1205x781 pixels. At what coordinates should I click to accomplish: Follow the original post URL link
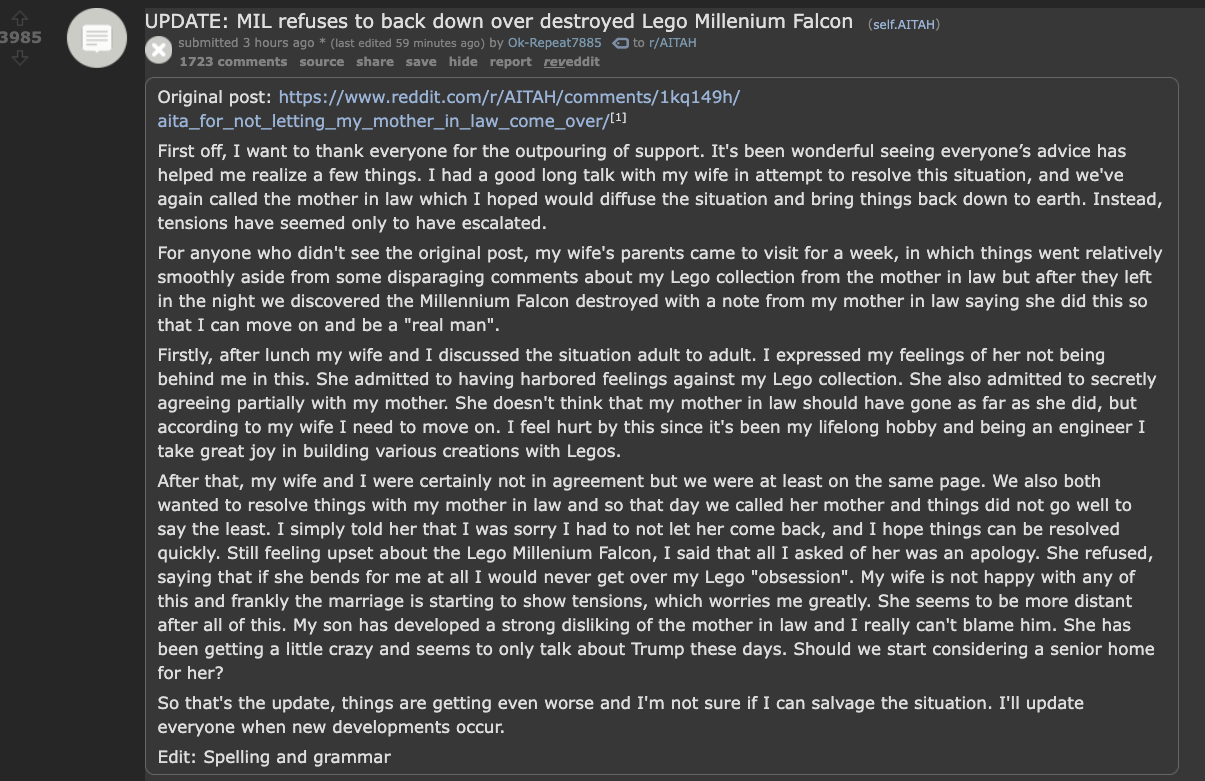[x=449, y=109]
